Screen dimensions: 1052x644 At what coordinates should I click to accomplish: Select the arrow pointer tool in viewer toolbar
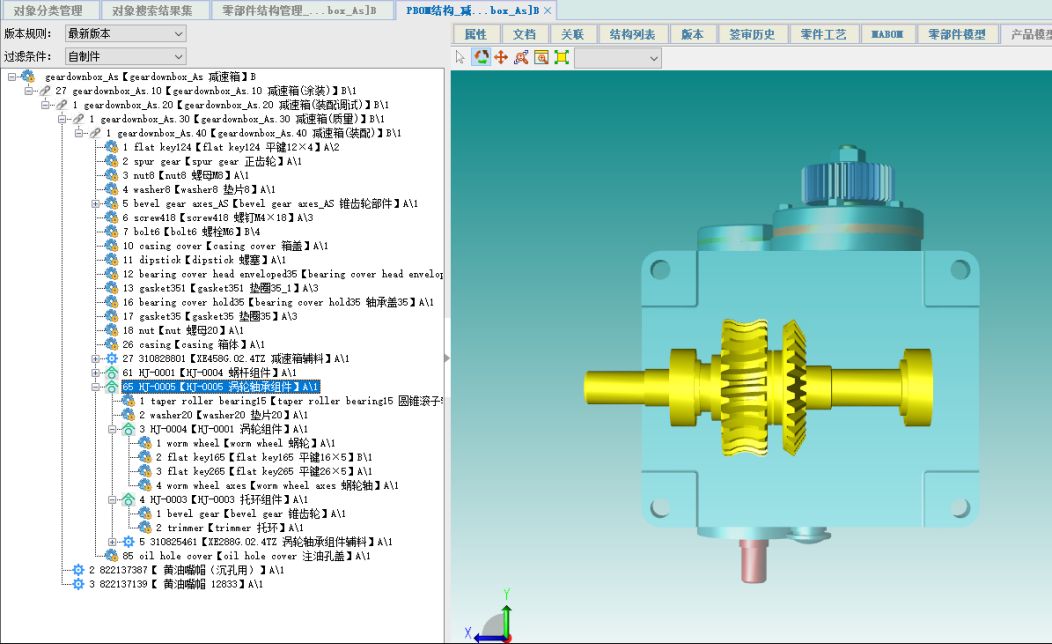[x=461, y=58]
